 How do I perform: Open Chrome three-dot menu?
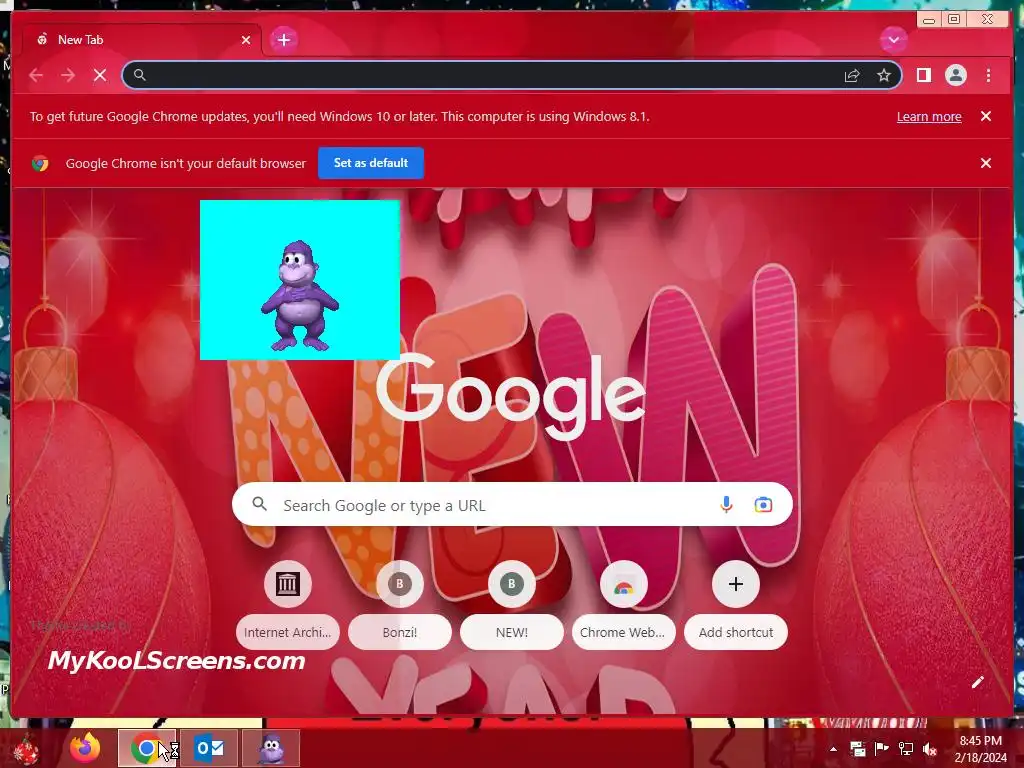click(x=988, y=75)
